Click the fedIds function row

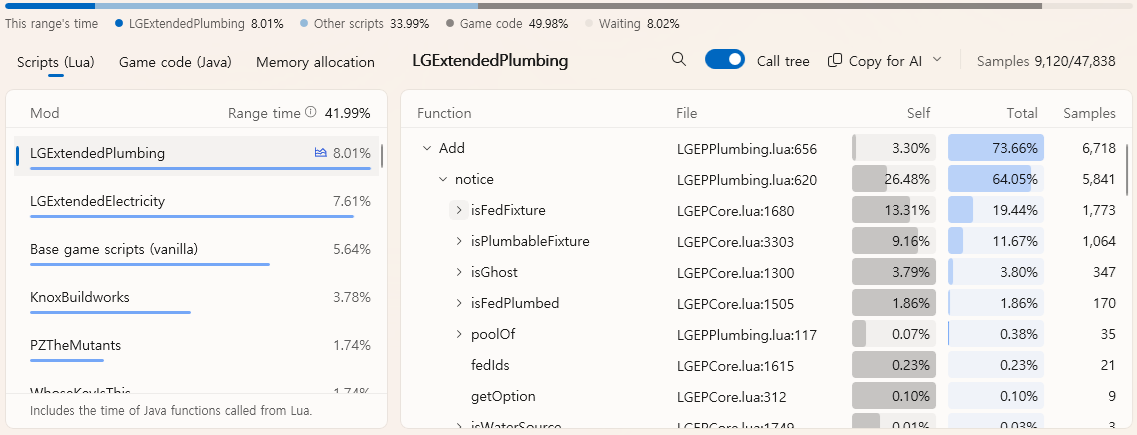765,365
